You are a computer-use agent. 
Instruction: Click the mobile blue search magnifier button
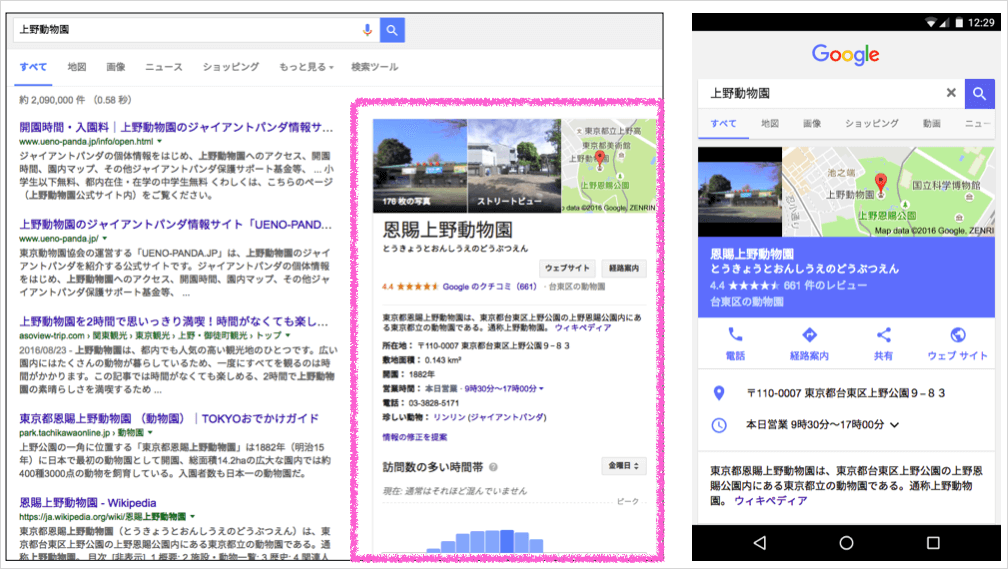(979, 93)
